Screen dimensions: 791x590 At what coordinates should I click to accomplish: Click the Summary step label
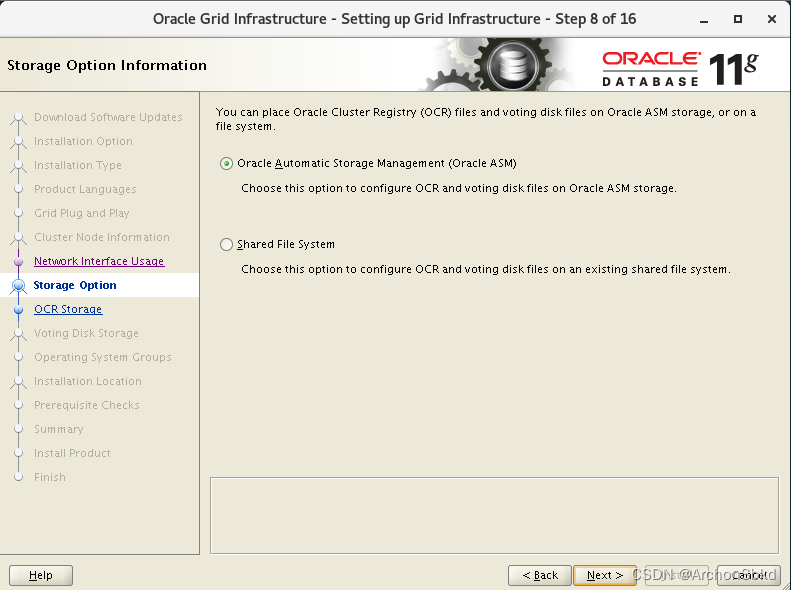[59, 429]
